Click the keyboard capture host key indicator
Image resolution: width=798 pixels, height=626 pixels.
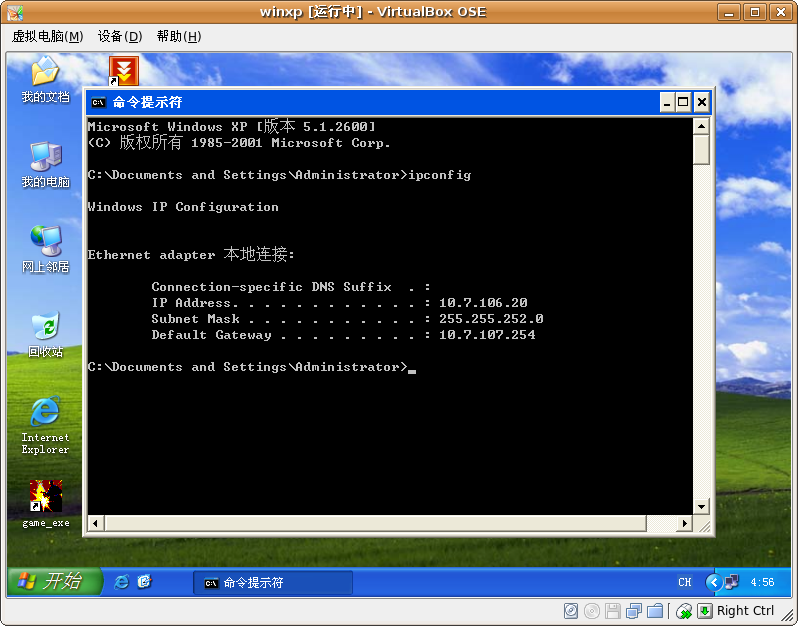[705, 611]
